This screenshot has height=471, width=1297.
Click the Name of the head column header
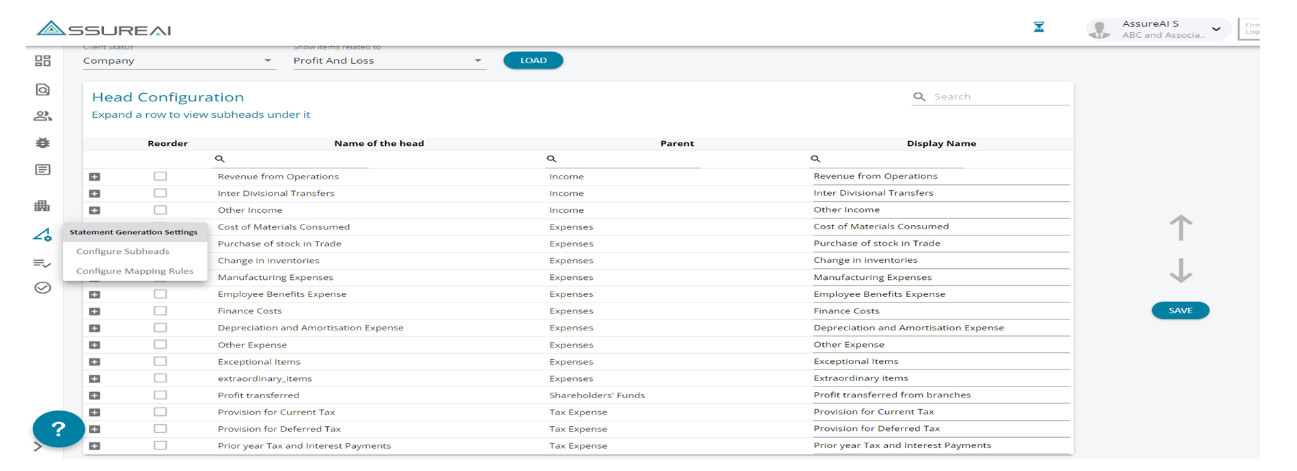click(379, 143)
